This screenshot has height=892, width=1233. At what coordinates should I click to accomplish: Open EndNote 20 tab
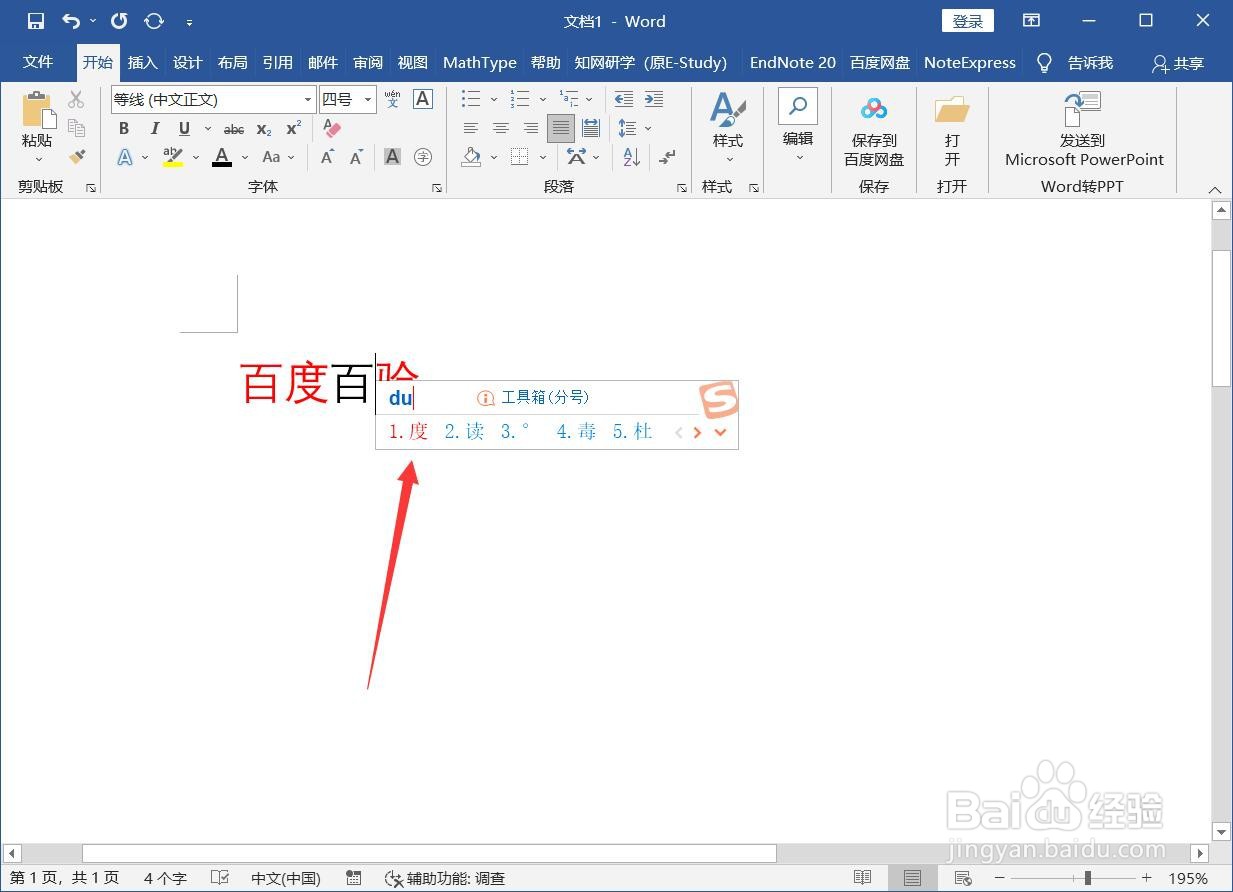pyautogui.click(x=793, y=62)
